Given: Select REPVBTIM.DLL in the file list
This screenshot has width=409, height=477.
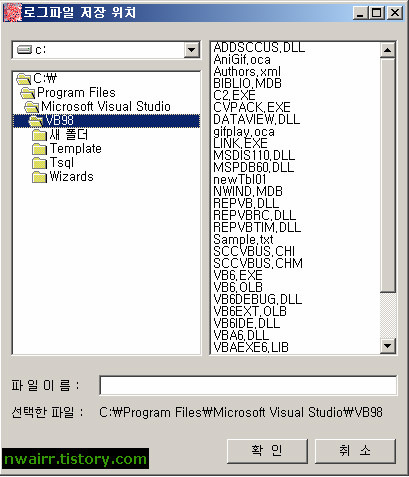Looking at the screenshot, I should pyautogui.click(x=257, y=227).
